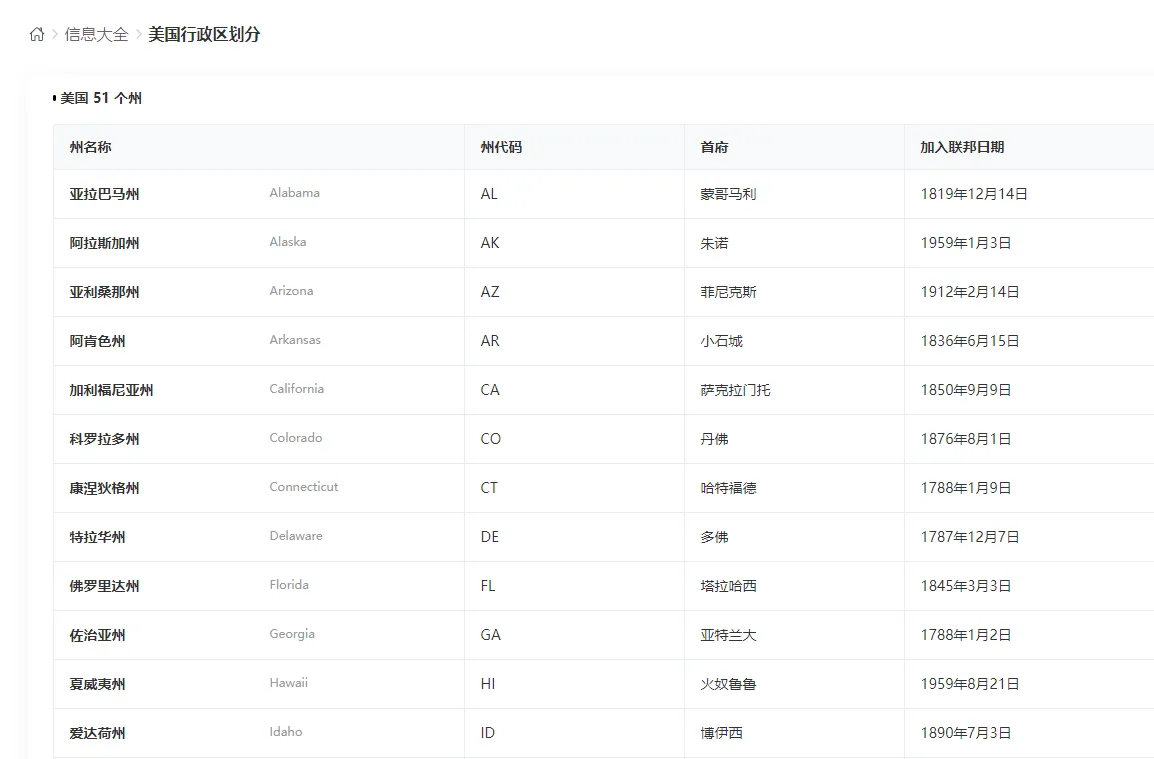Screen dimensions: 1154x759
Task: Click the date 1912年2月14日
Action: pos(969,292)
